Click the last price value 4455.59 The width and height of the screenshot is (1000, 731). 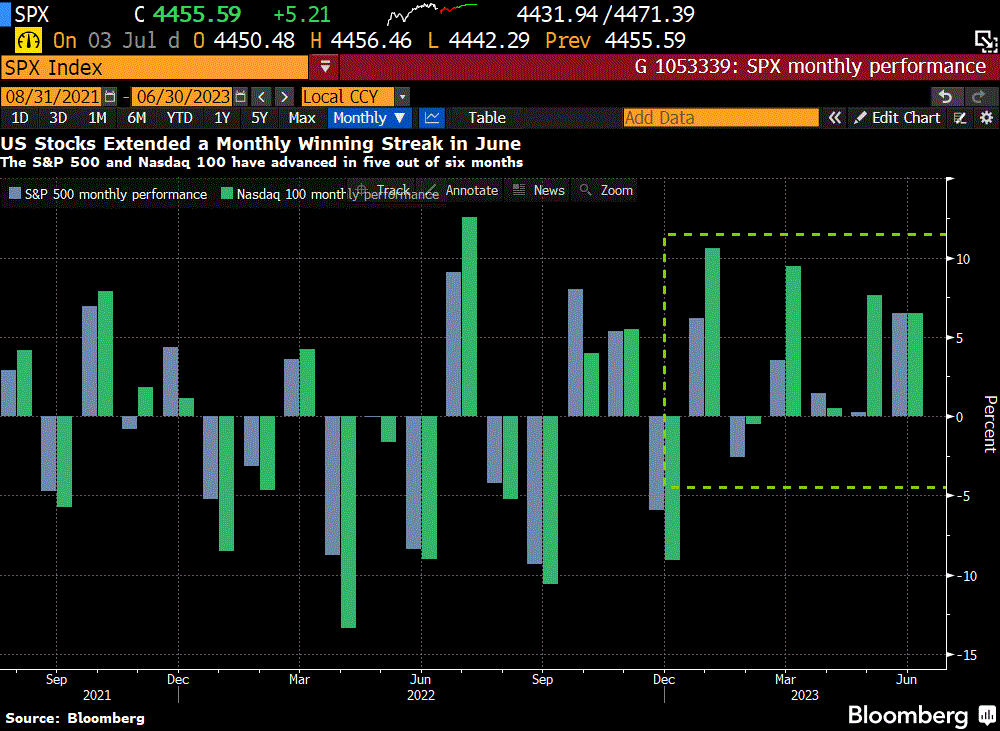click(197, 14)
